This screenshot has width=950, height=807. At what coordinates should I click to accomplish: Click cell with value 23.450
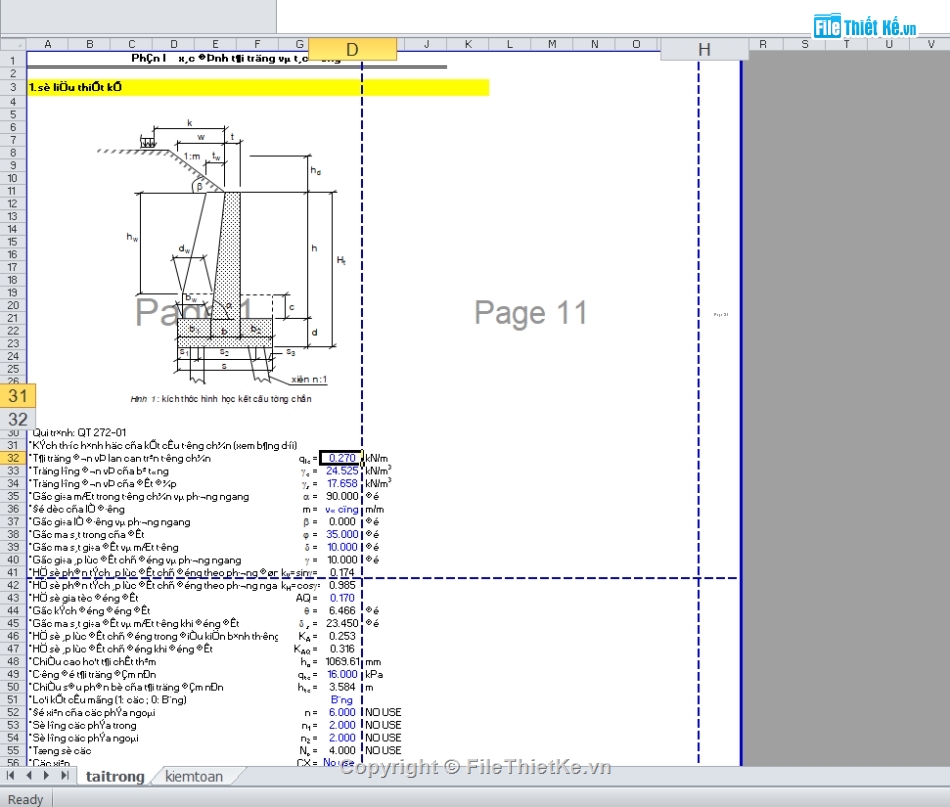click(x=340, y=623)
